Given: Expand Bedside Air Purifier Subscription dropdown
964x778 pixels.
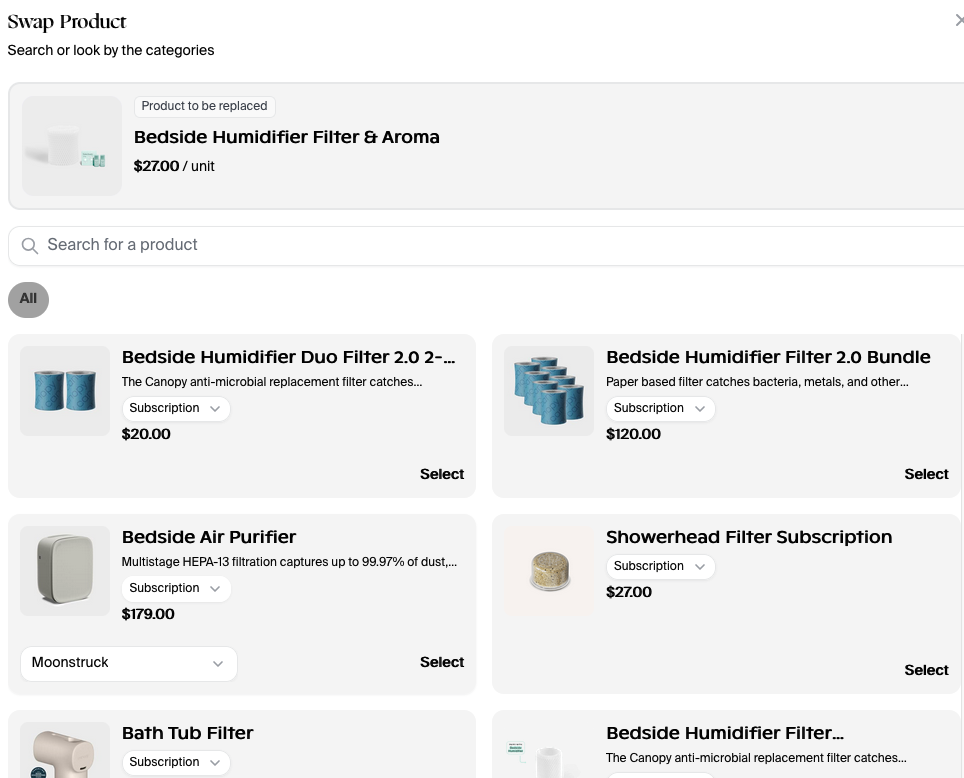Looking at the screenshot, I should (175, 589).
